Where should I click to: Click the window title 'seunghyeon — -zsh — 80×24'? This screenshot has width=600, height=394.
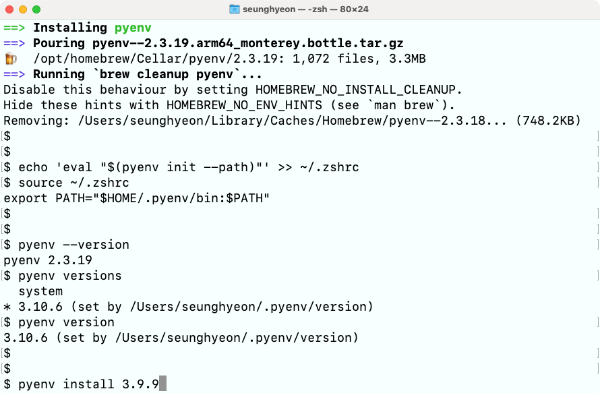point(305,9)
